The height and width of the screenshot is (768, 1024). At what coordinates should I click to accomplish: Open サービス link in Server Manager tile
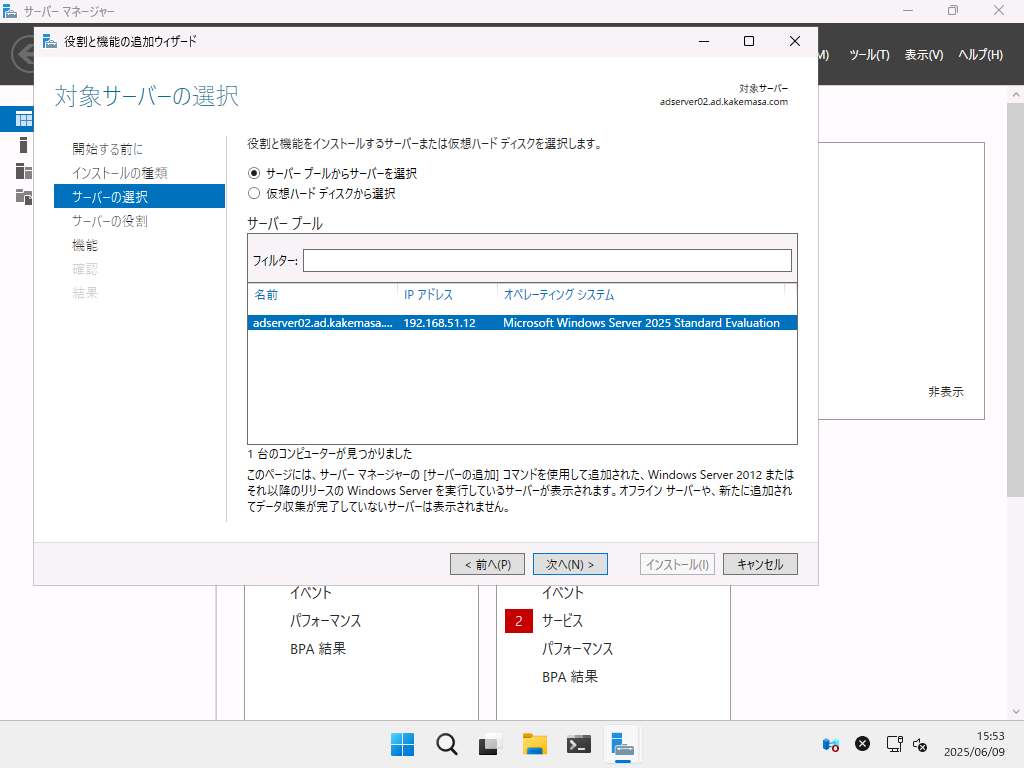point(562,621)
